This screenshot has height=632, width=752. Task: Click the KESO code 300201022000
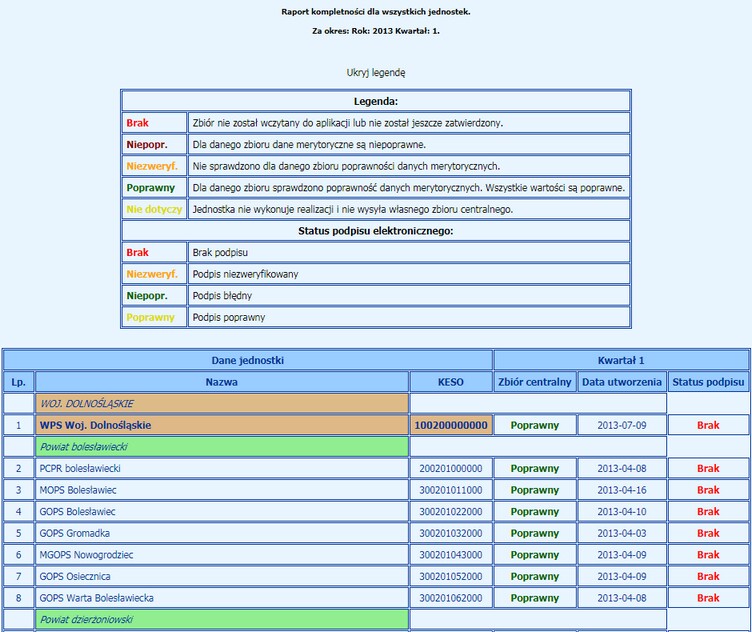pos(450,511)
